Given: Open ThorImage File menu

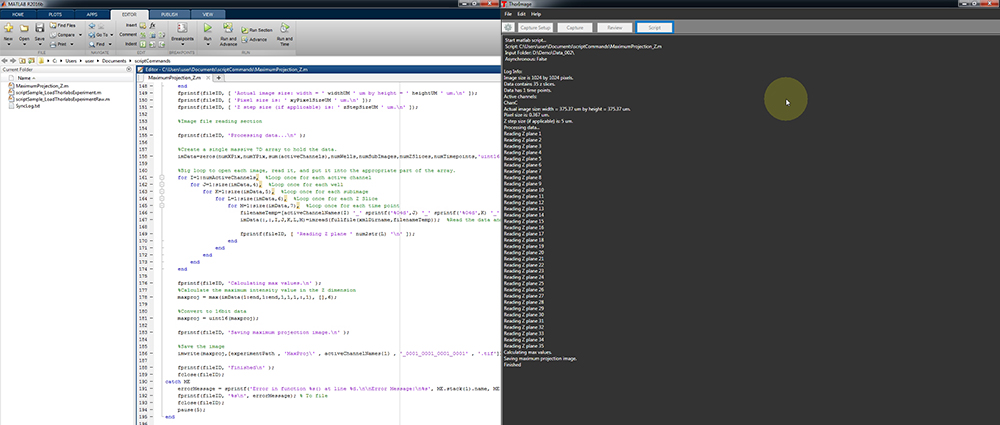Looking at the screenshot, I should click(x=508, y=13).
